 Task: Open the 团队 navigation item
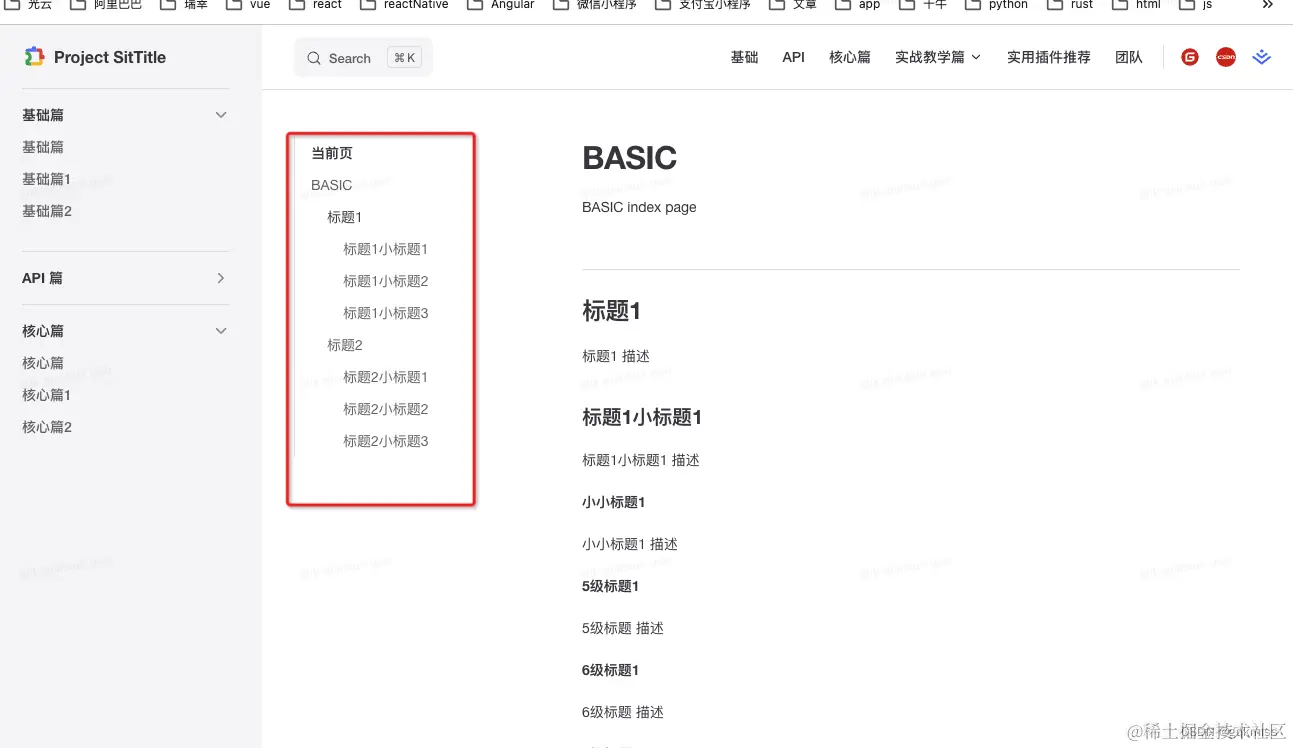click(x=1129, y=57)
